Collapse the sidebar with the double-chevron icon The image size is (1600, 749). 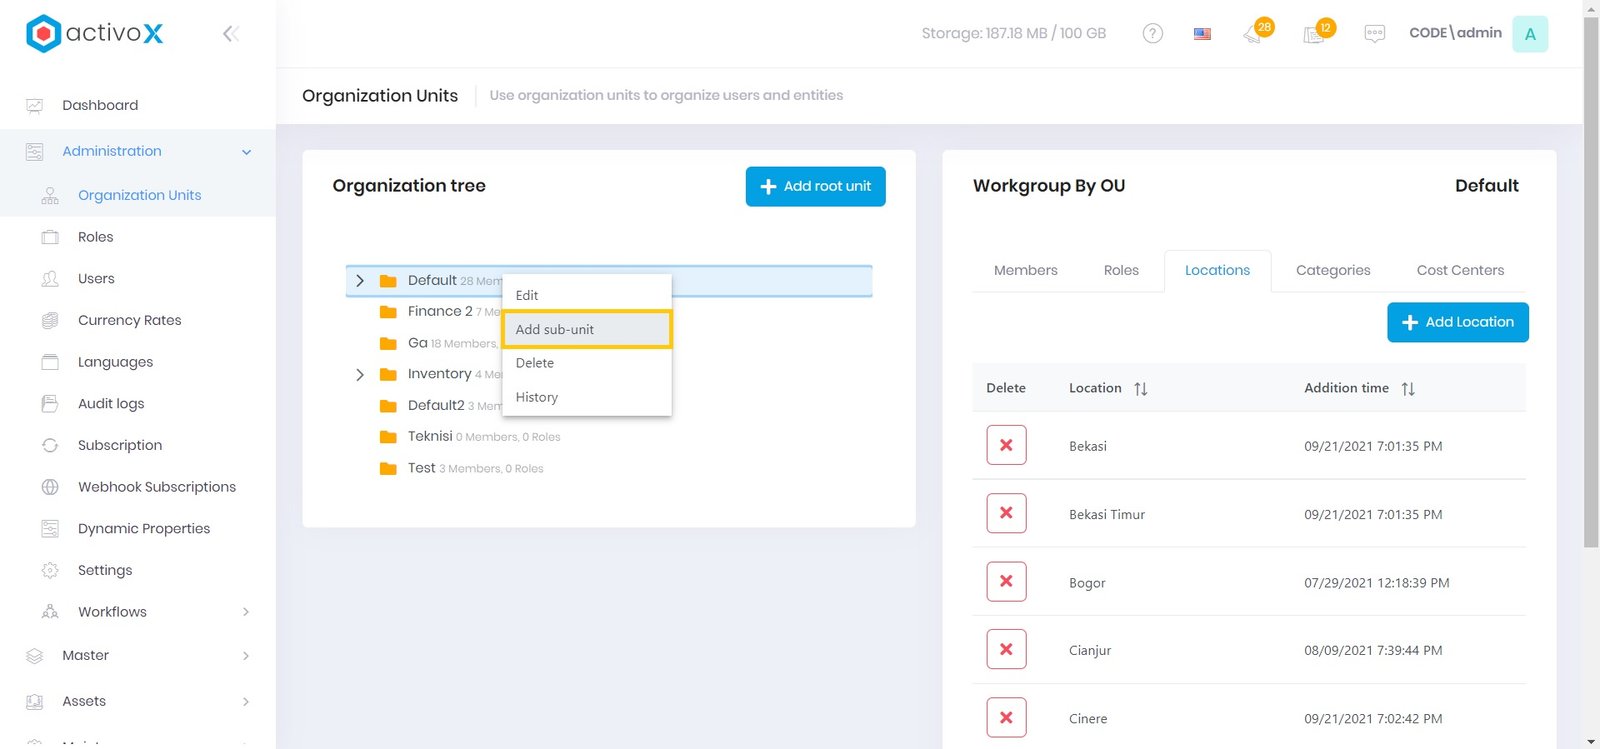click(x=230, y=34)
